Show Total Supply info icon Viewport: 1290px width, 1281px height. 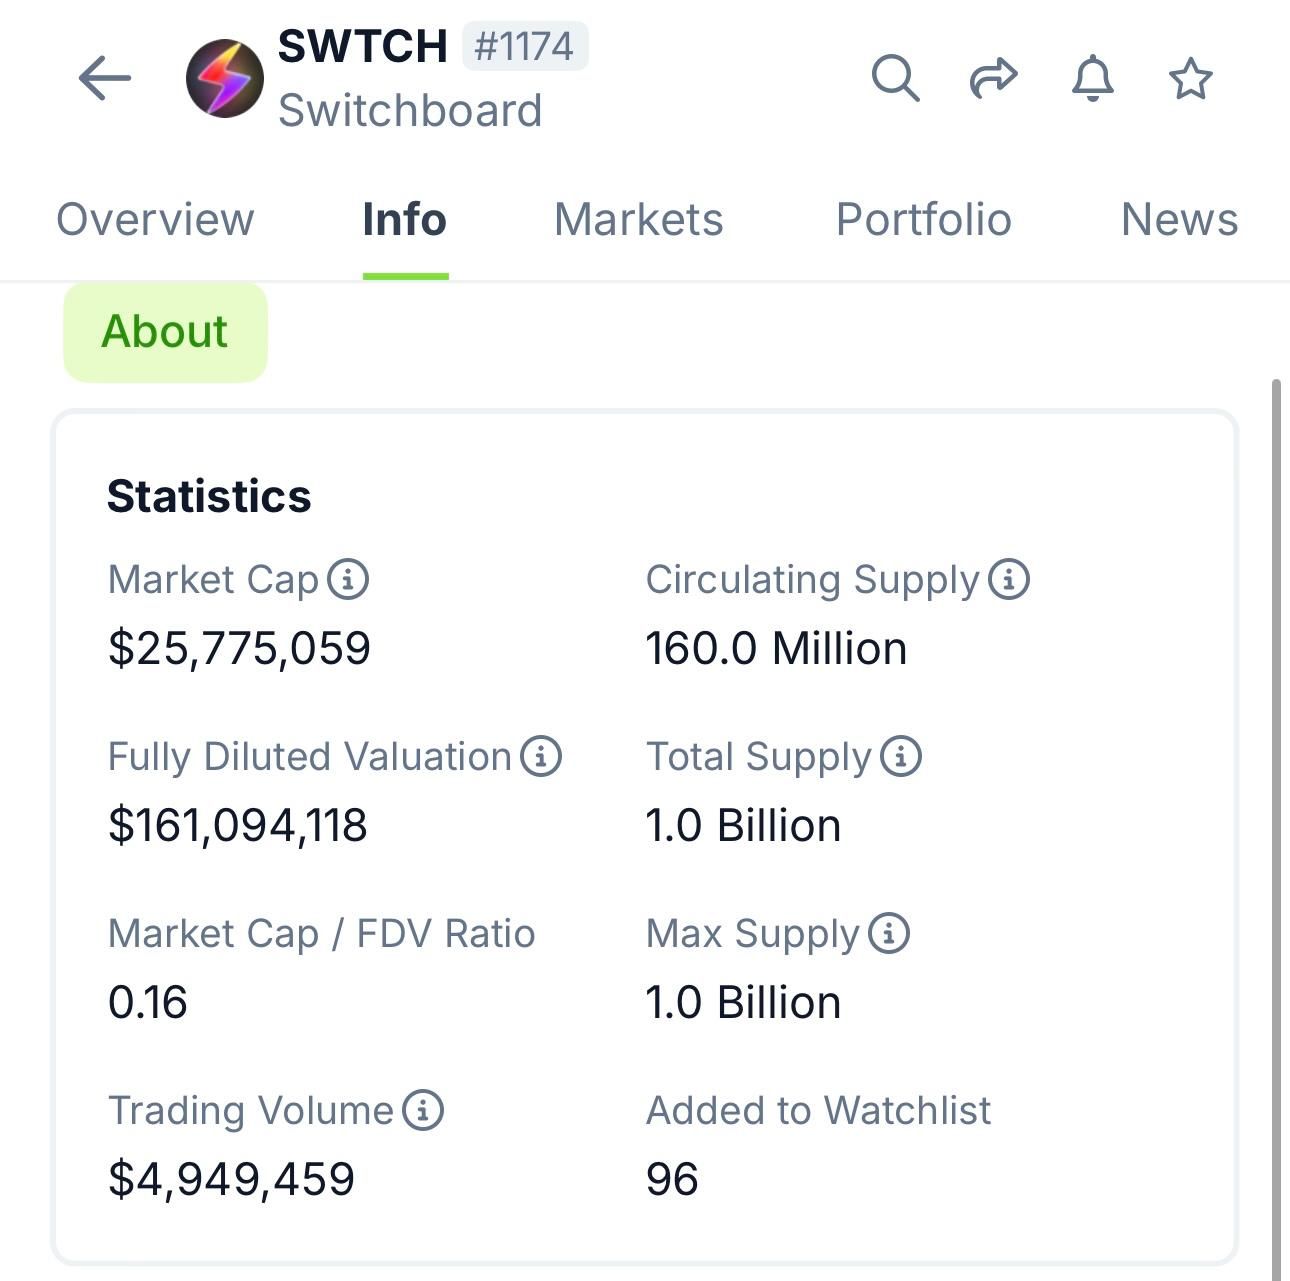(x=901, y=756)
